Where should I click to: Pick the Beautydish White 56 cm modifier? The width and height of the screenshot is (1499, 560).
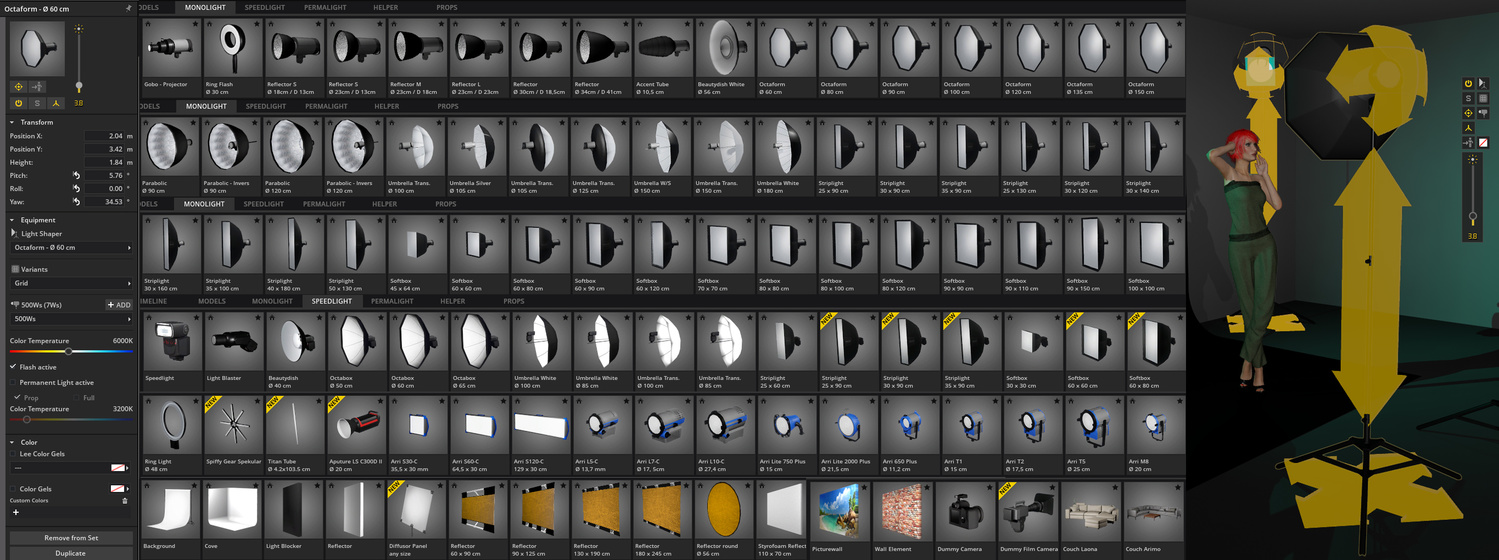point(725,55)
